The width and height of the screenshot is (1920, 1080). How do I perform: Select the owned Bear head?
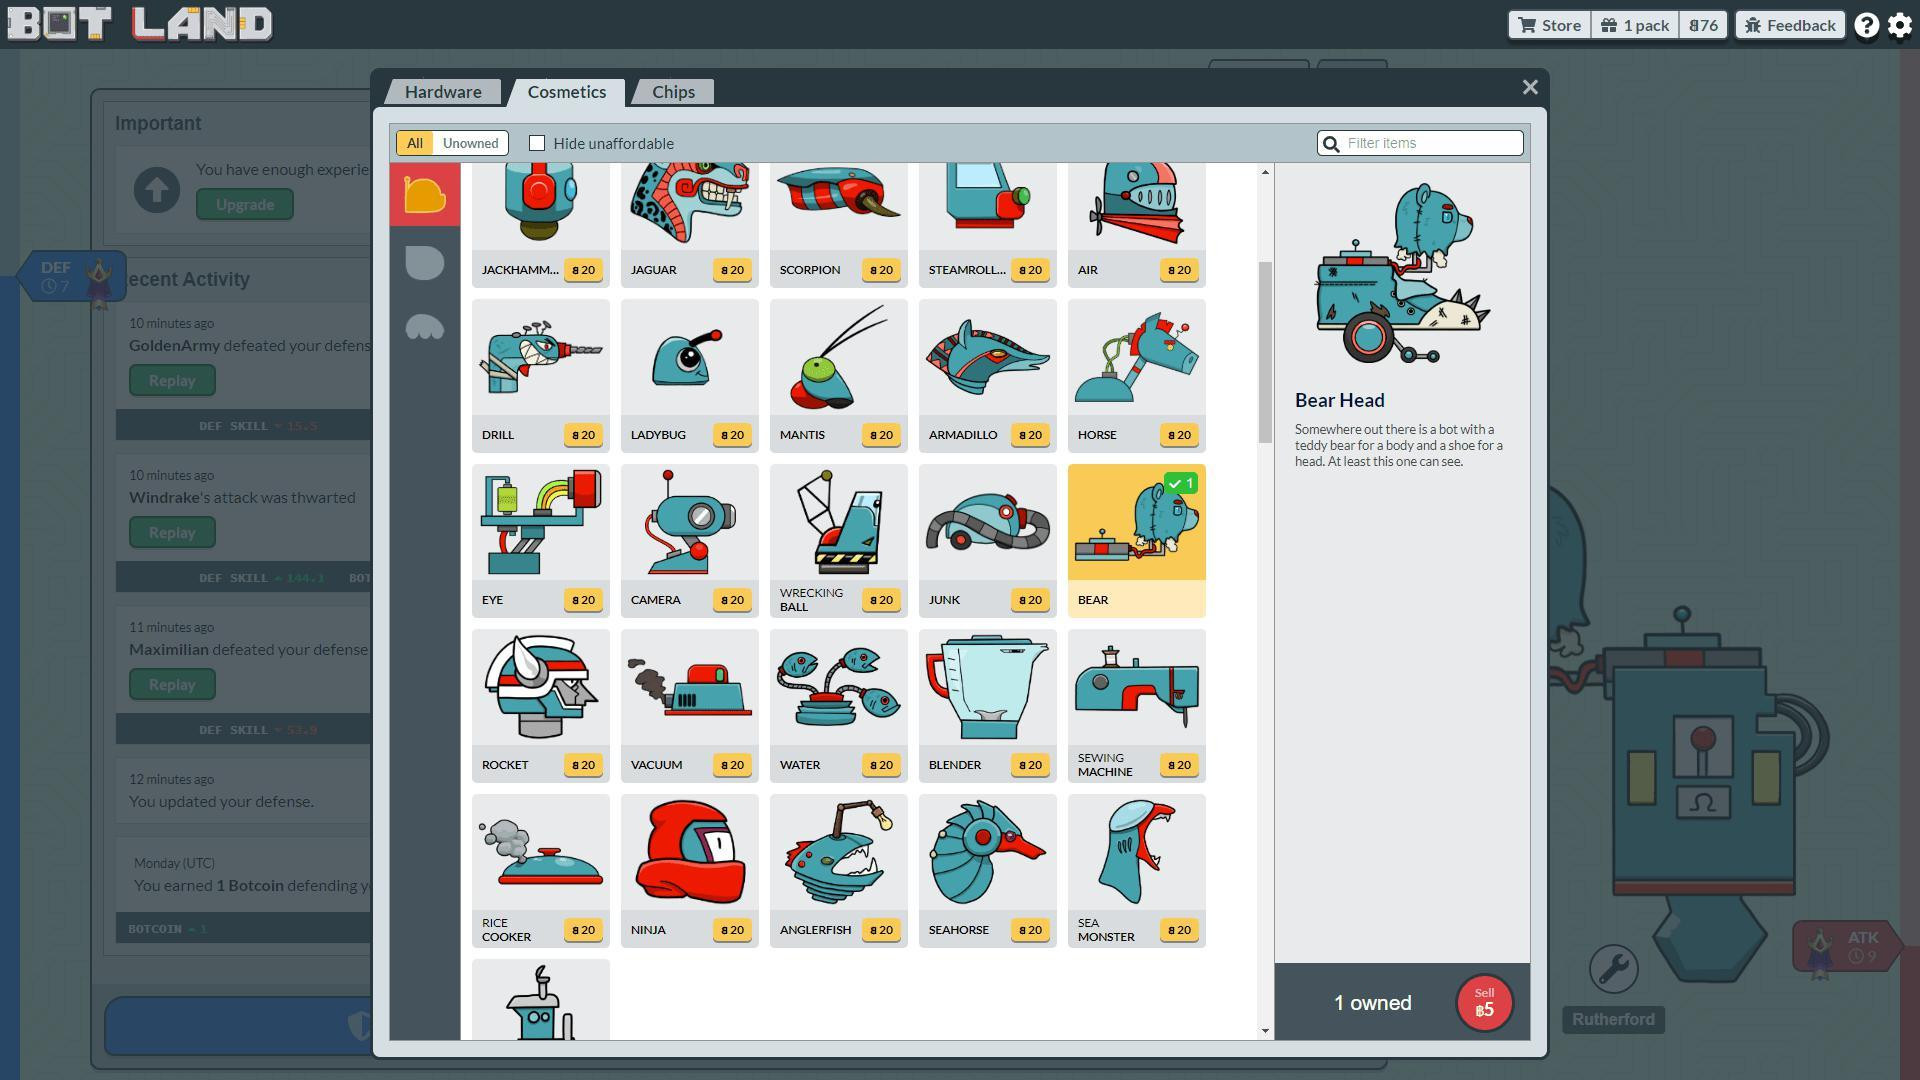1136,541
